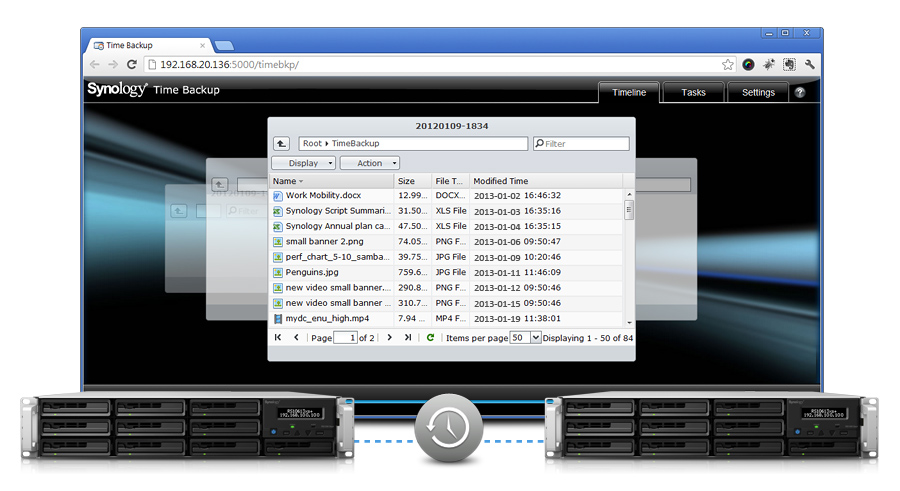Jump to the first page of files
The width and height of the screenshot is (900, 491).
(278, 338)
